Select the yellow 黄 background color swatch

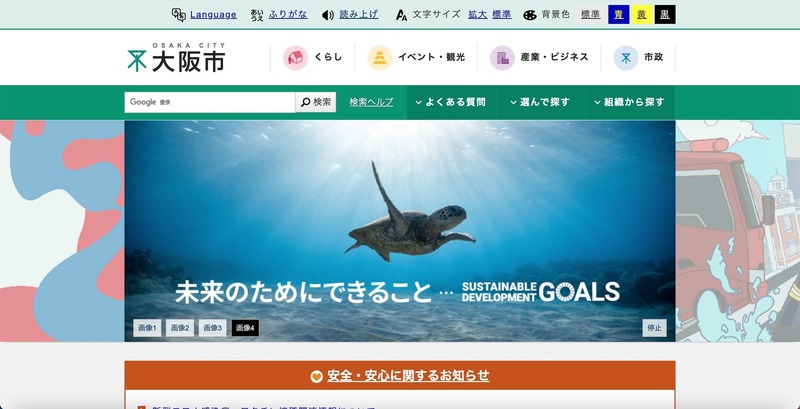[x=641, y=15]
